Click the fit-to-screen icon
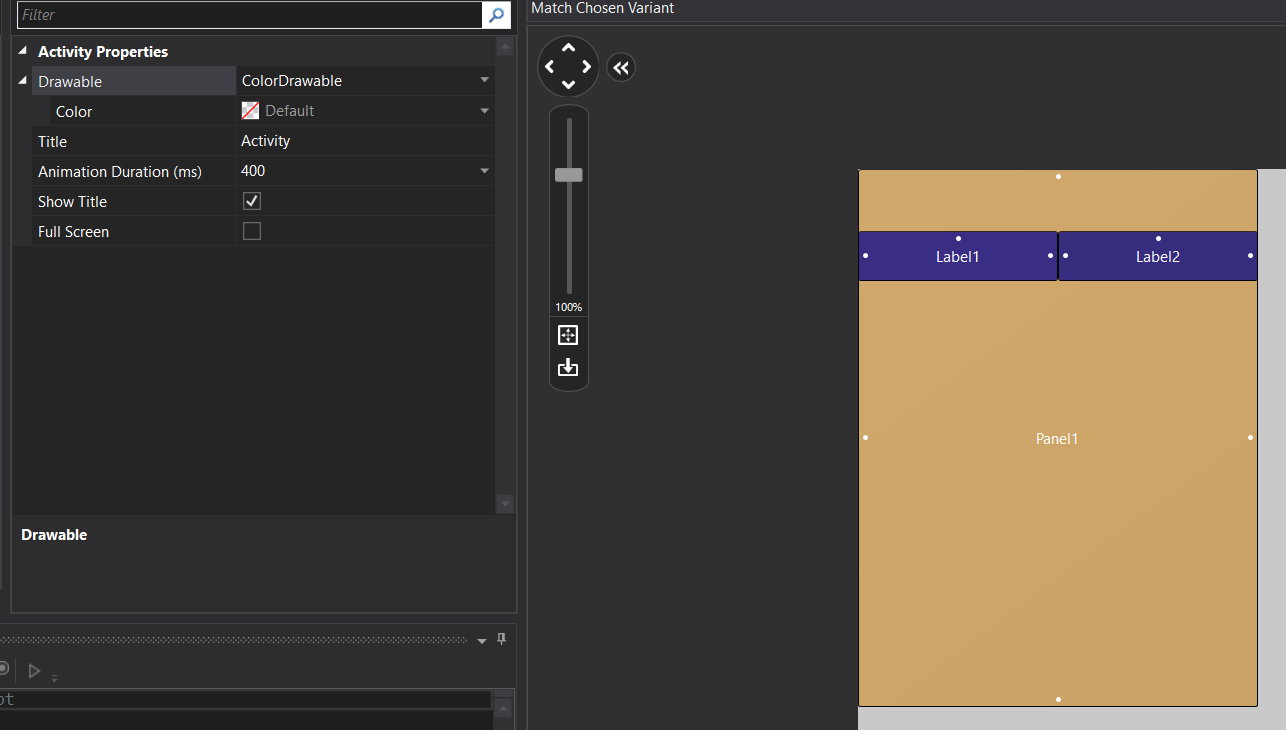Screen dimensions: 1286x730 tap(568, 335)
